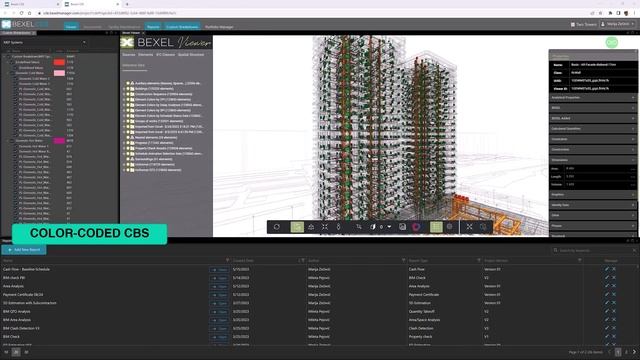Click the user account icon at top right
The height and width of the screenshot is (360, 640).
[603, 24]
